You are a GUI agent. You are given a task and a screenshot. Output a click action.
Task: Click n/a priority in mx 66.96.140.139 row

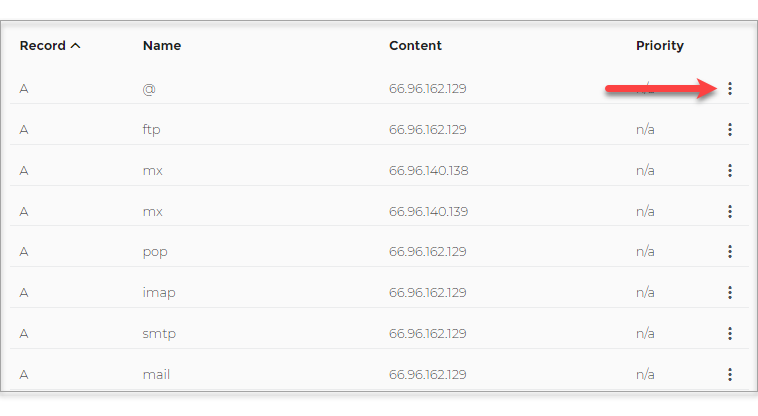[645, 211]
